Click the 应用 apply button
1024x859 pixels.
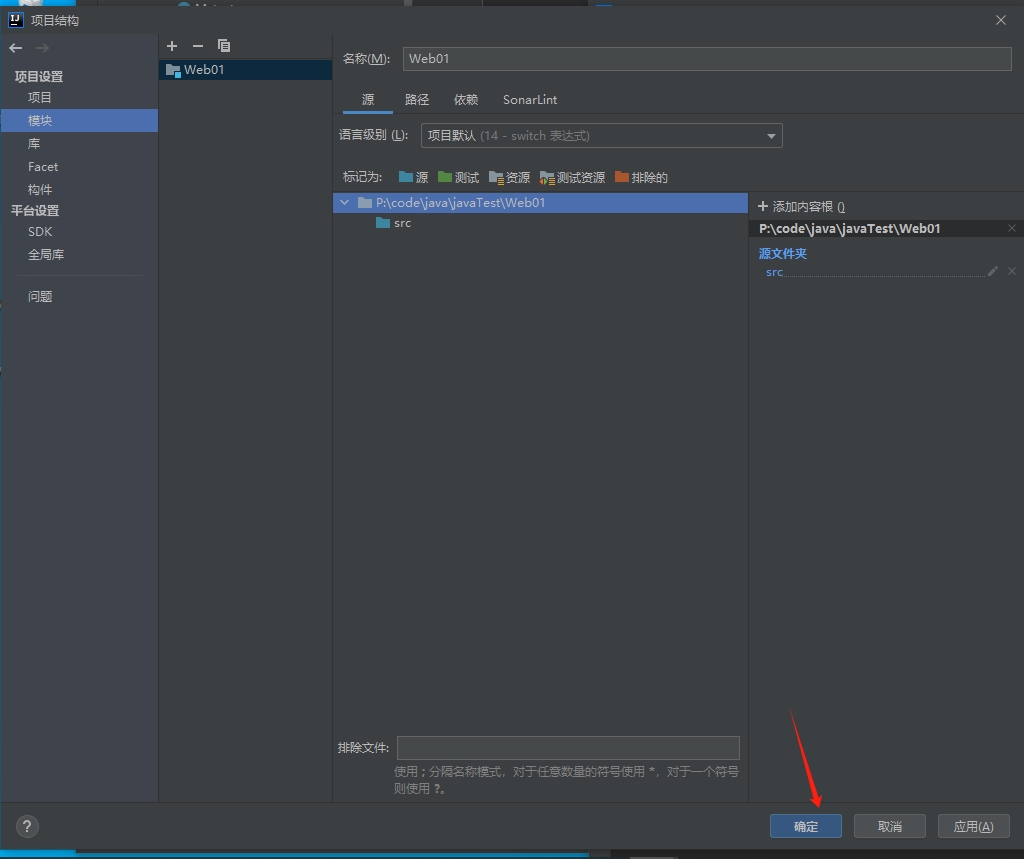coord(973,826)
